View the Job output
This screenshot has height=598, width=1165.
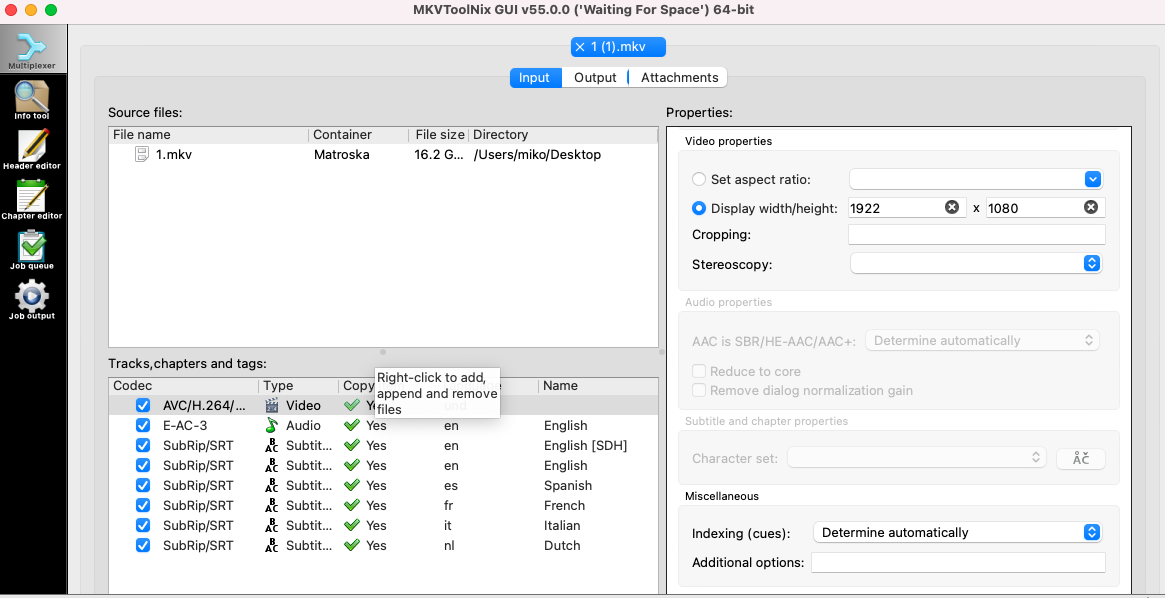coord(31,299)
